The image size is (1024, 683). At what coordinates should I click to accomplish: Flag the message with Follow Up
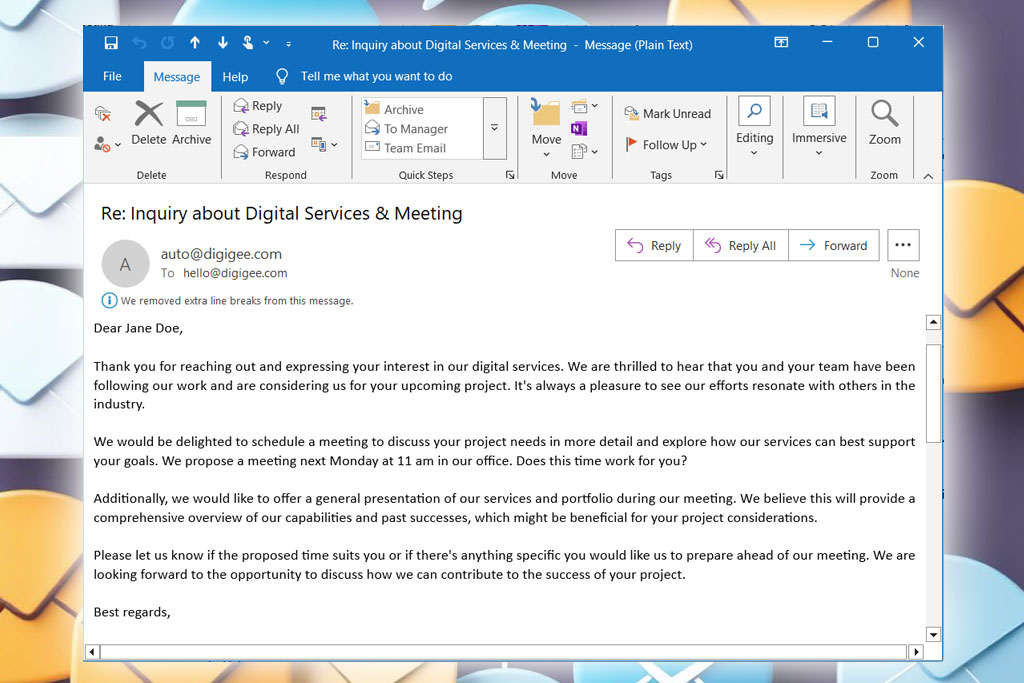pos(665,144)
